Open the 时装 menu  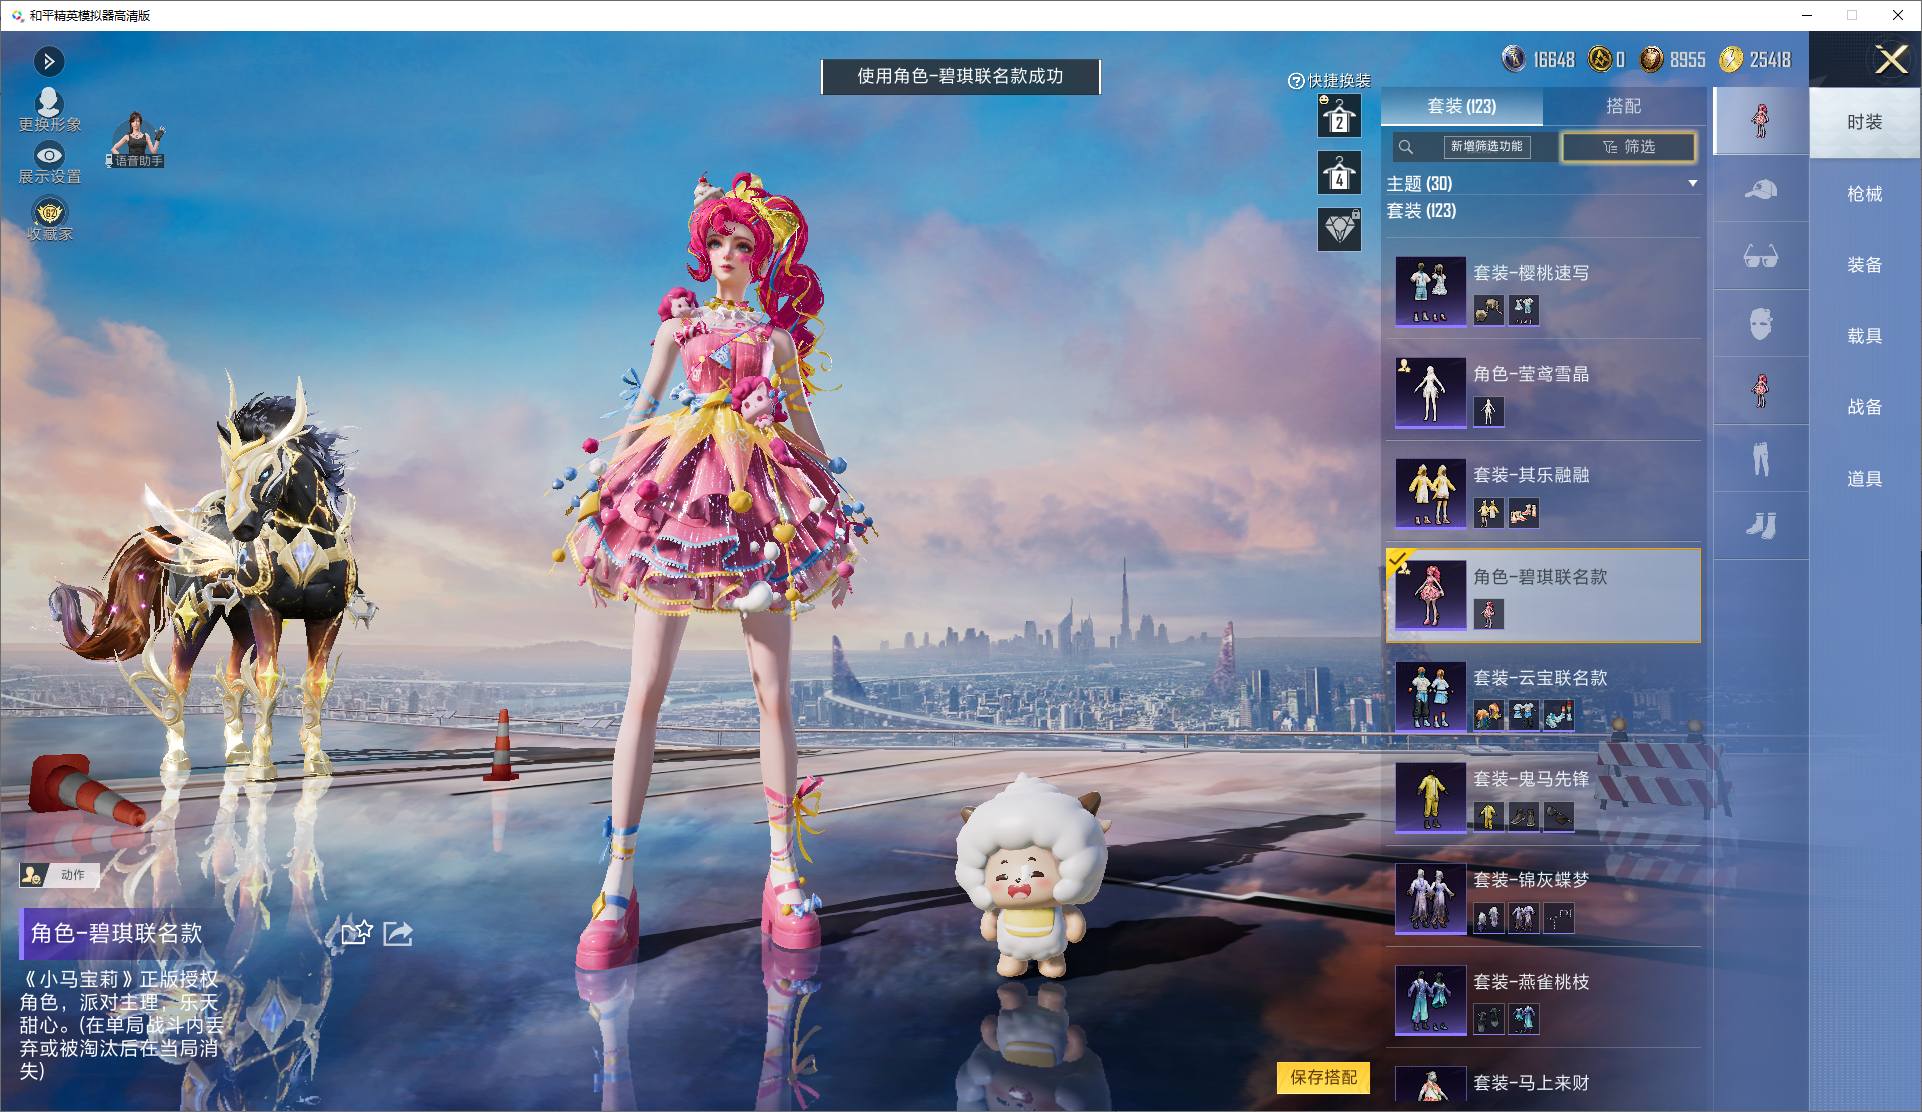pos(1864,122)
